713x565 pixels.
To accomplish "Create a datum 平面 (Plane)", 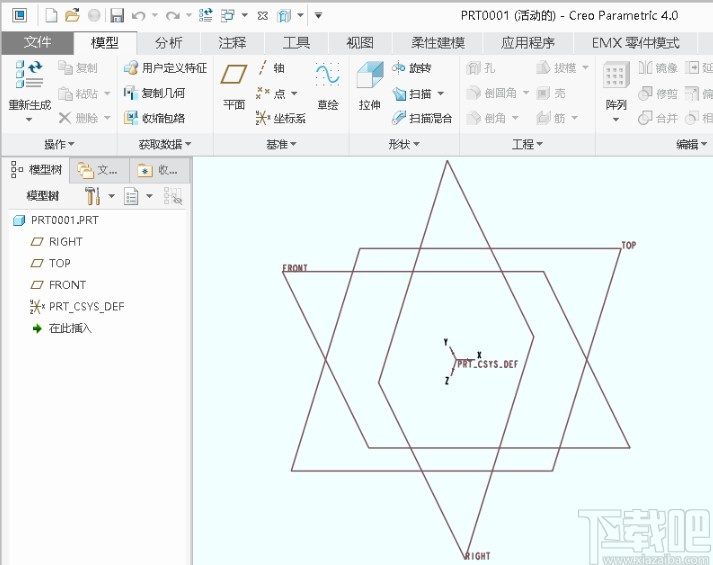I will tap(234, 86).
